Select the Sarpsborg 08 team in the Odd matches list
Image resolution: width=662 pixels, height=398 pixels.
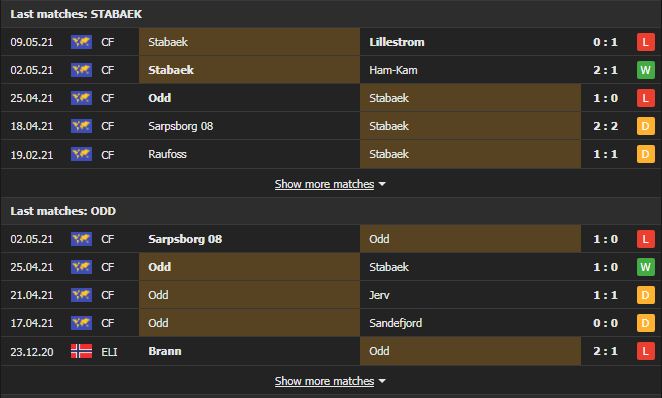(x=185, y=239)
